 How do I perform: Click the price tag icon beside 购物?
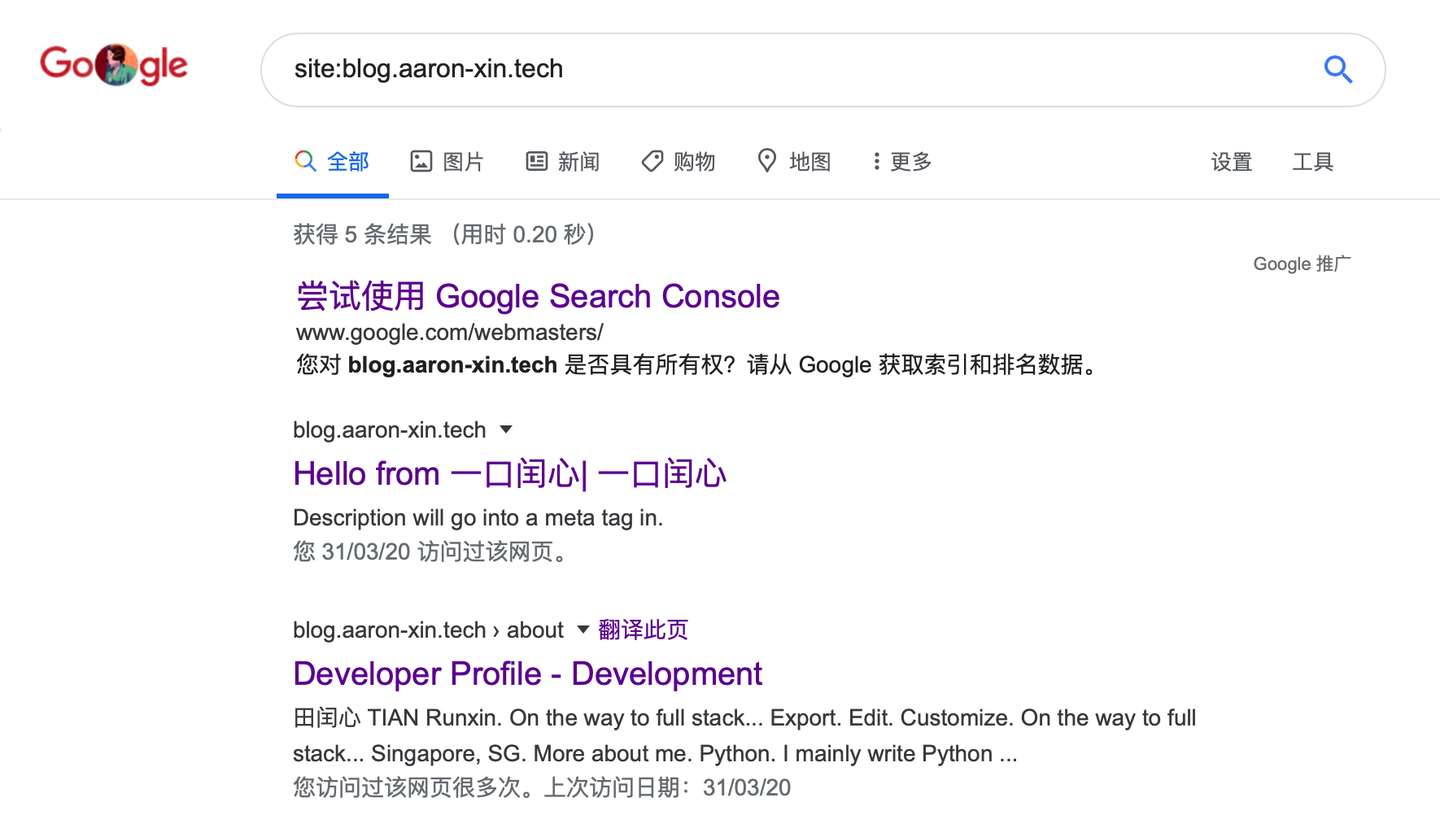[x=652, y=161]
